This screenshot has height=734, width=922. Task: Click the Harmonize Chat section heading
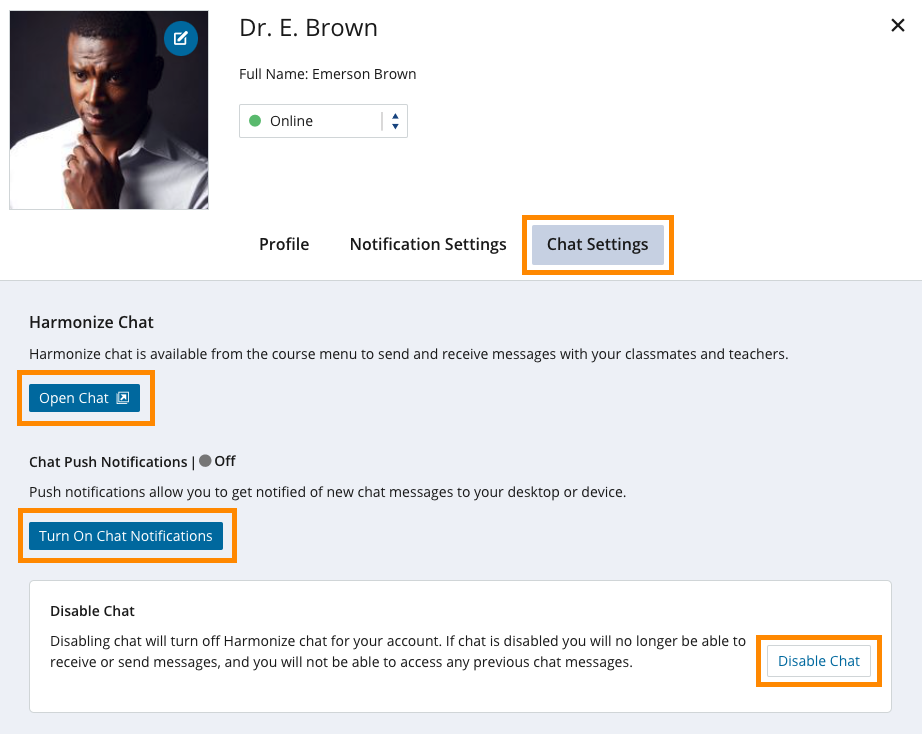point(91,322)
